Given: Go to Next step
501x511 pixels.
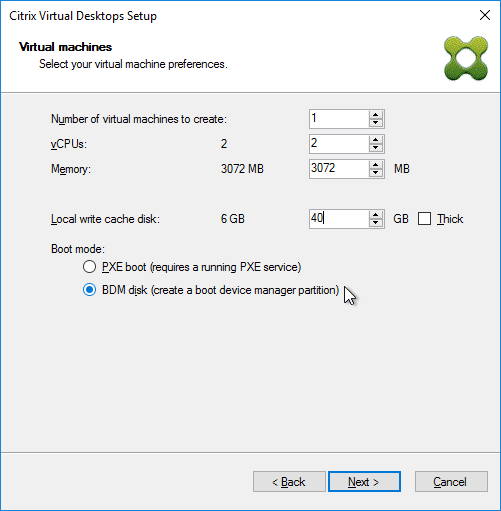Looking at the screenshot, I should (x=364, y=482).
